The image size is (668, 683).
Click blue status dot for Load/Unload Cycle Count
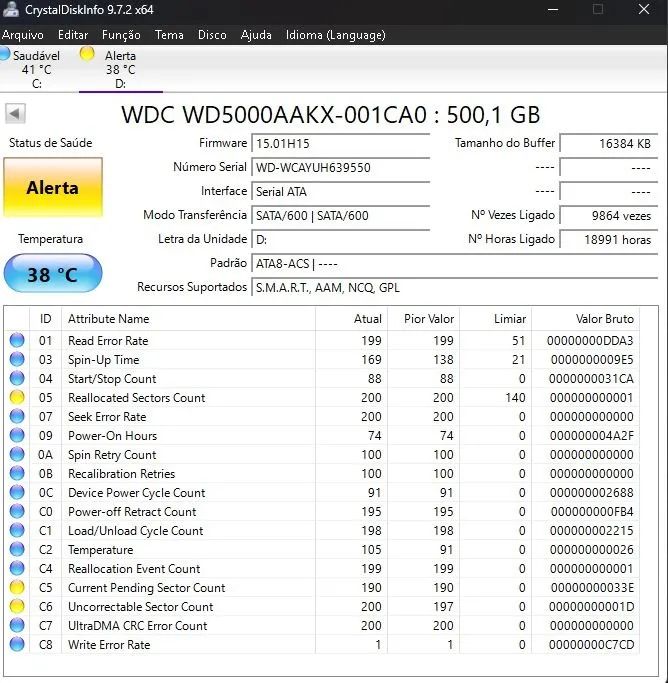[17, 530]
